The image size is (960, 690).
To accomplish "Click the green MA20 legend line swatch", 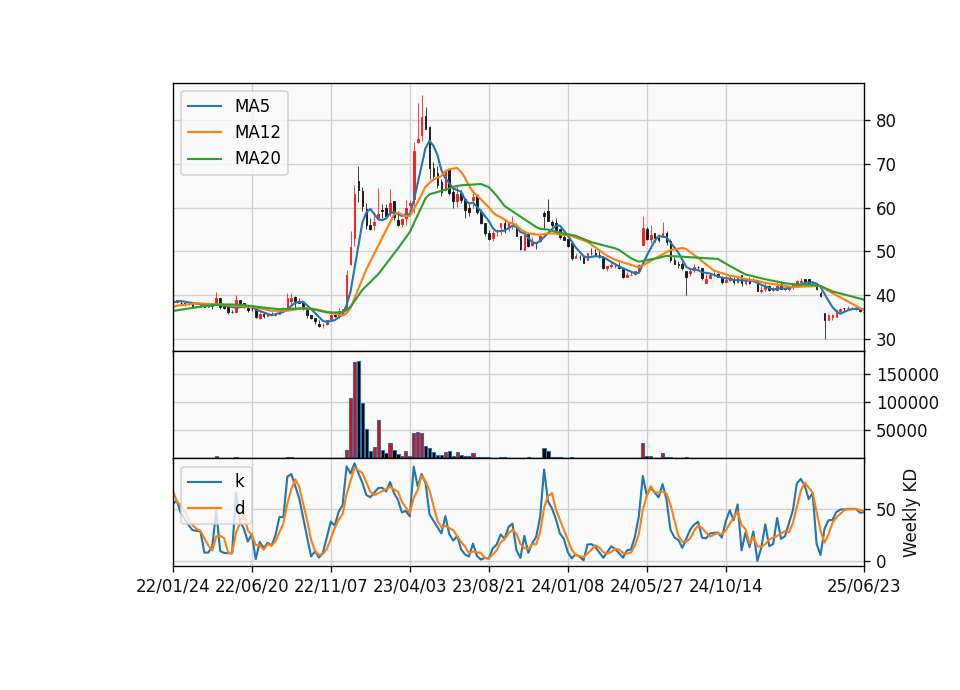I will point(204,159).
